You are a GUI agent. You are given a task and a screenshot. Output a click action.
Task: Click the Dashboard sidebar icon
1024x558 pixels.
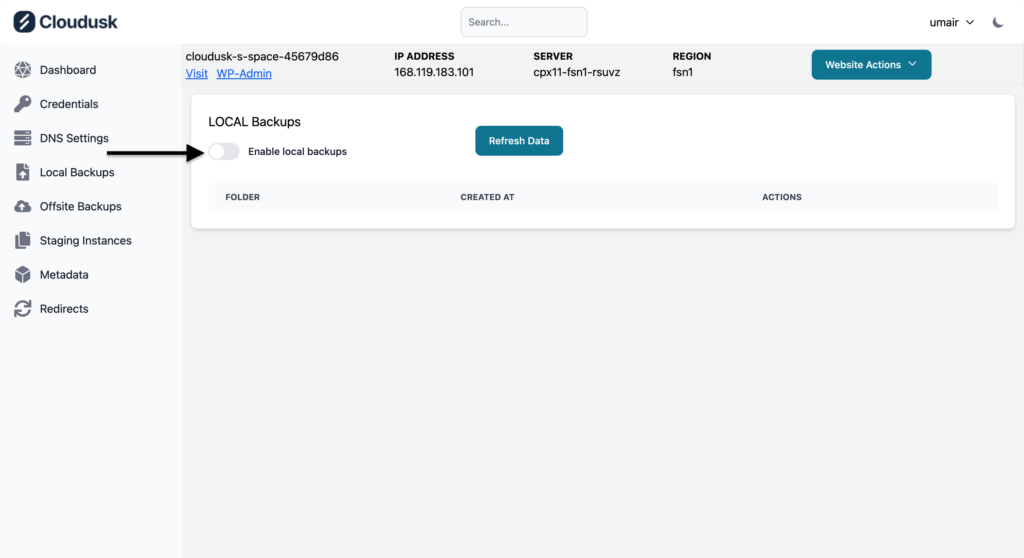coord(22,70)
